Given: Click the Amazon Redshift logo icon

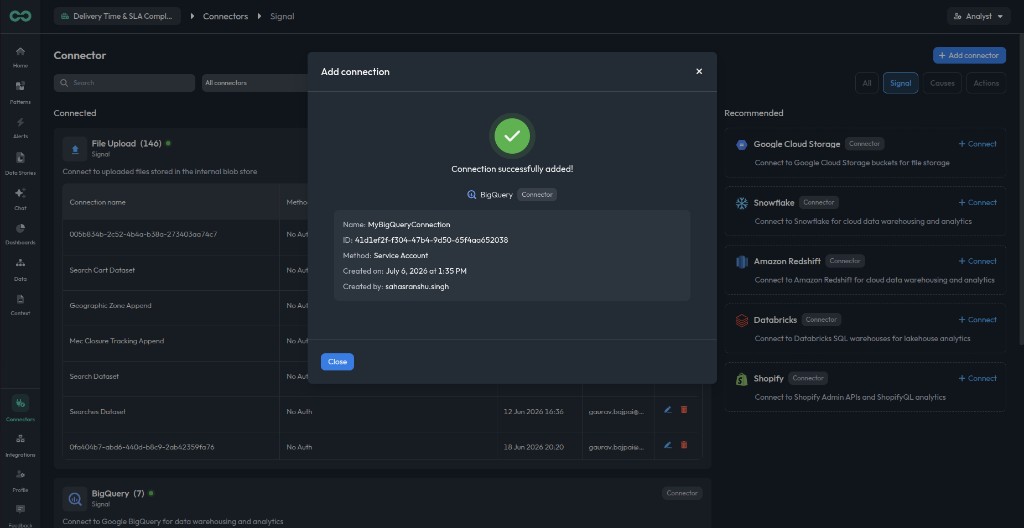Looking at the screenshot, I should coord(741,261).
